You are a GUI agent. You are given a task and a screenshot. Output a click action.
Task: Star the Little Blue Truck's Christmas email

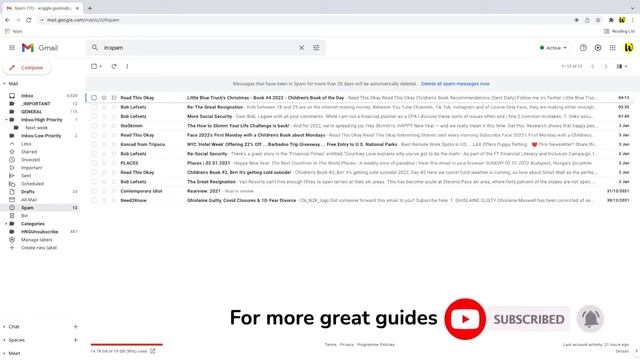coord(104,98)
